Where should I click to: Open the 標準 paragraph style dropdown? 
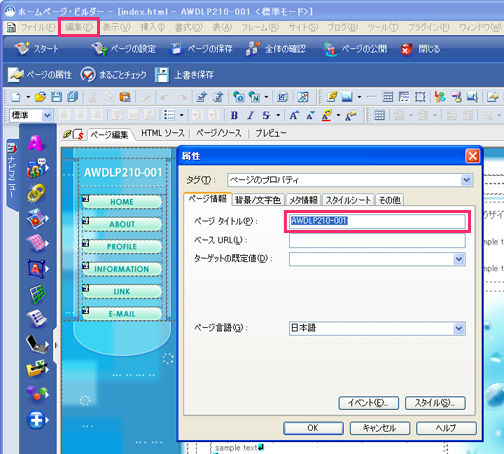coord(47,115)
